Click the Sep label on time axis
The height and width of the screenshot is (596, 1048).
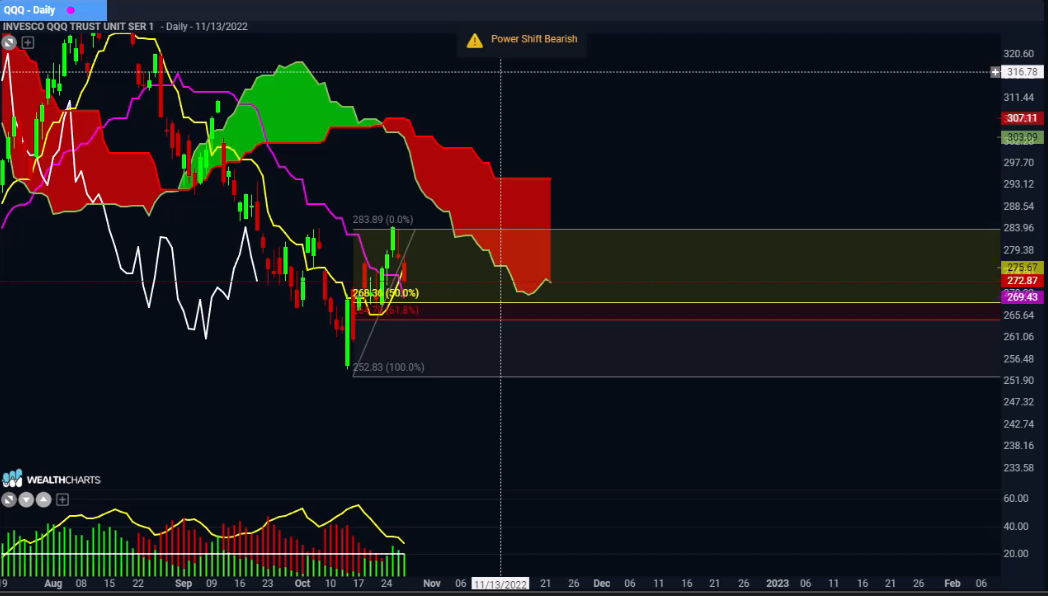[183, 583]
